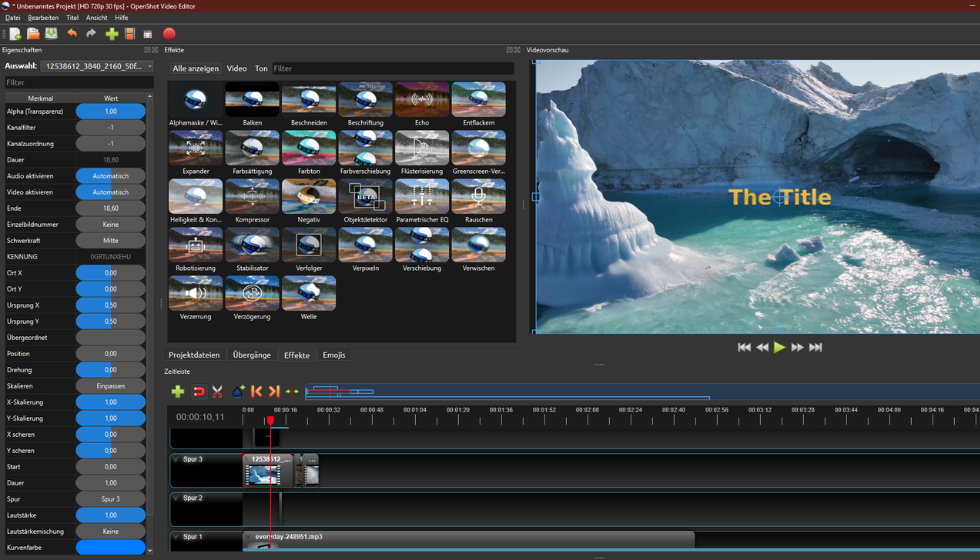Select the Echo effect

[x=422, y=99]
